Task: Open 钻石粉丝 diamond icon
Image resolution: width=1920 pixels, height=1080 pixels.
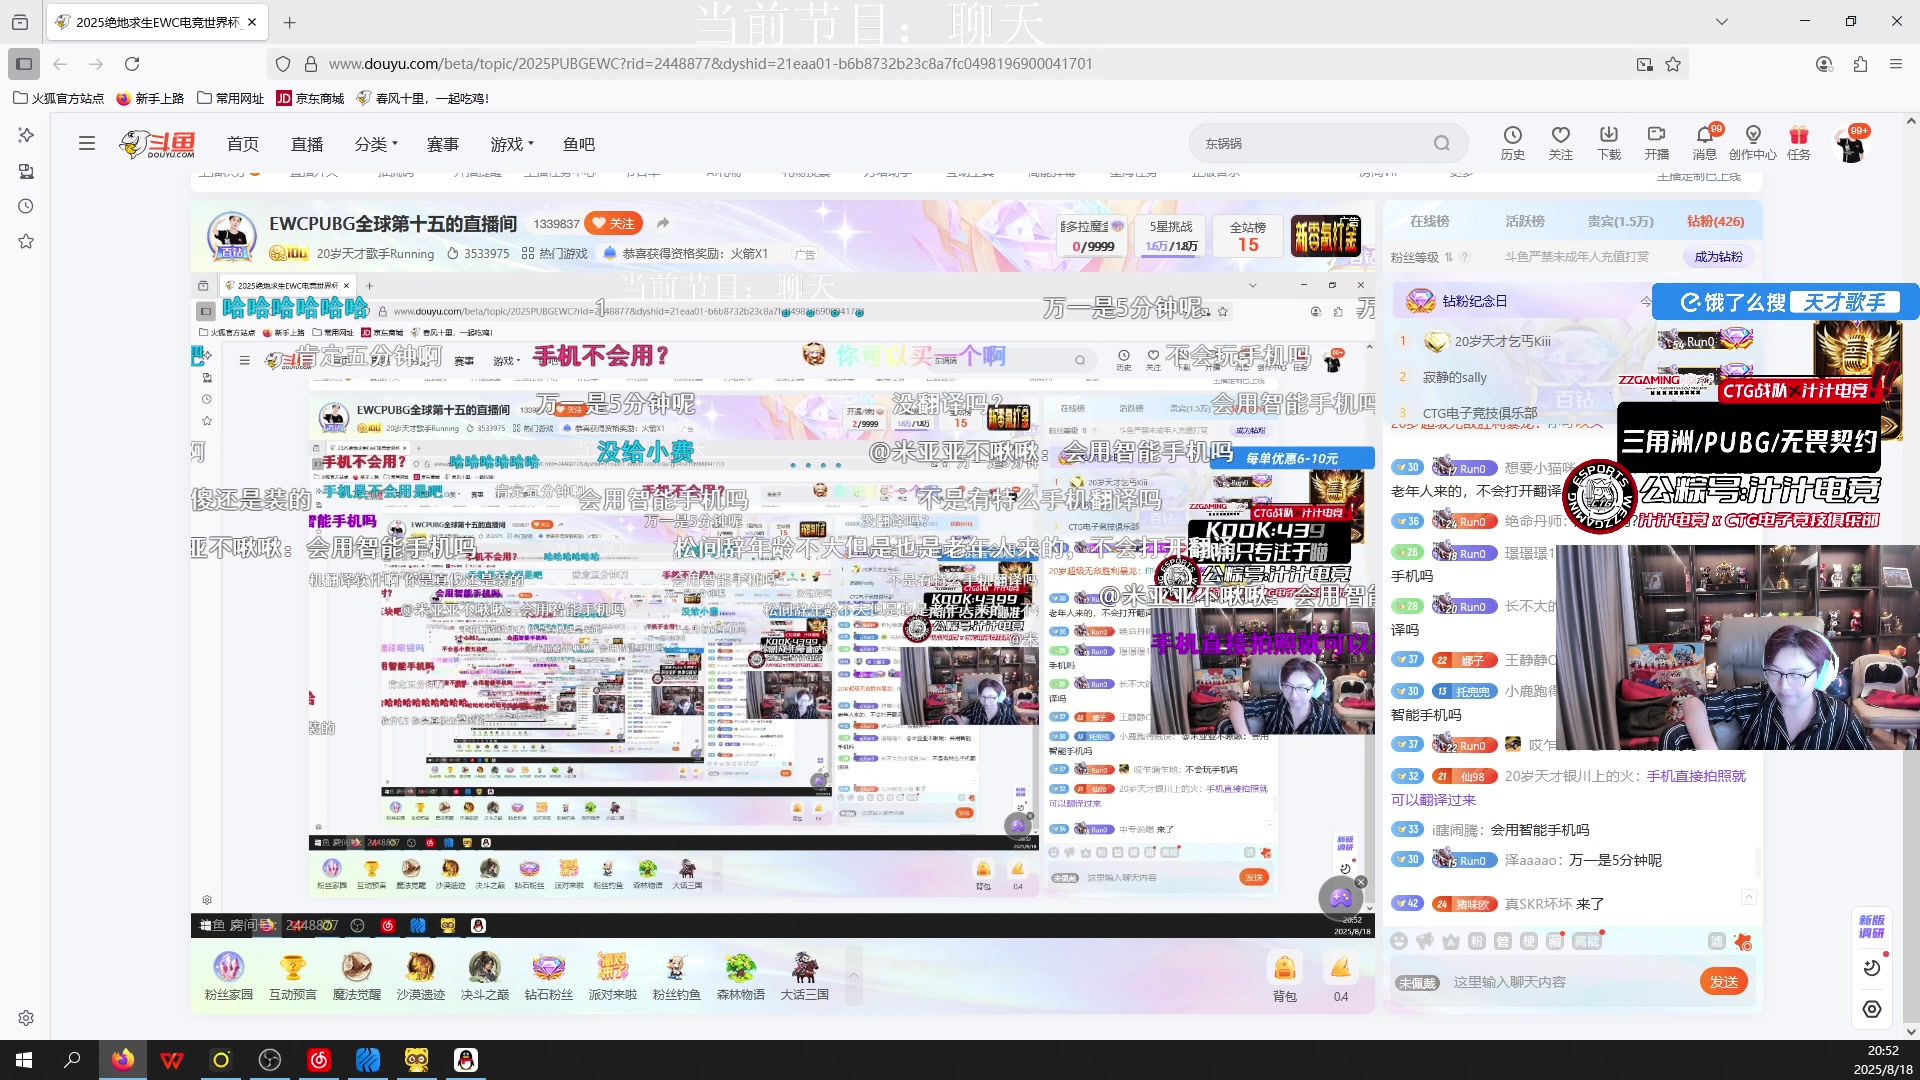Action: 549,975
